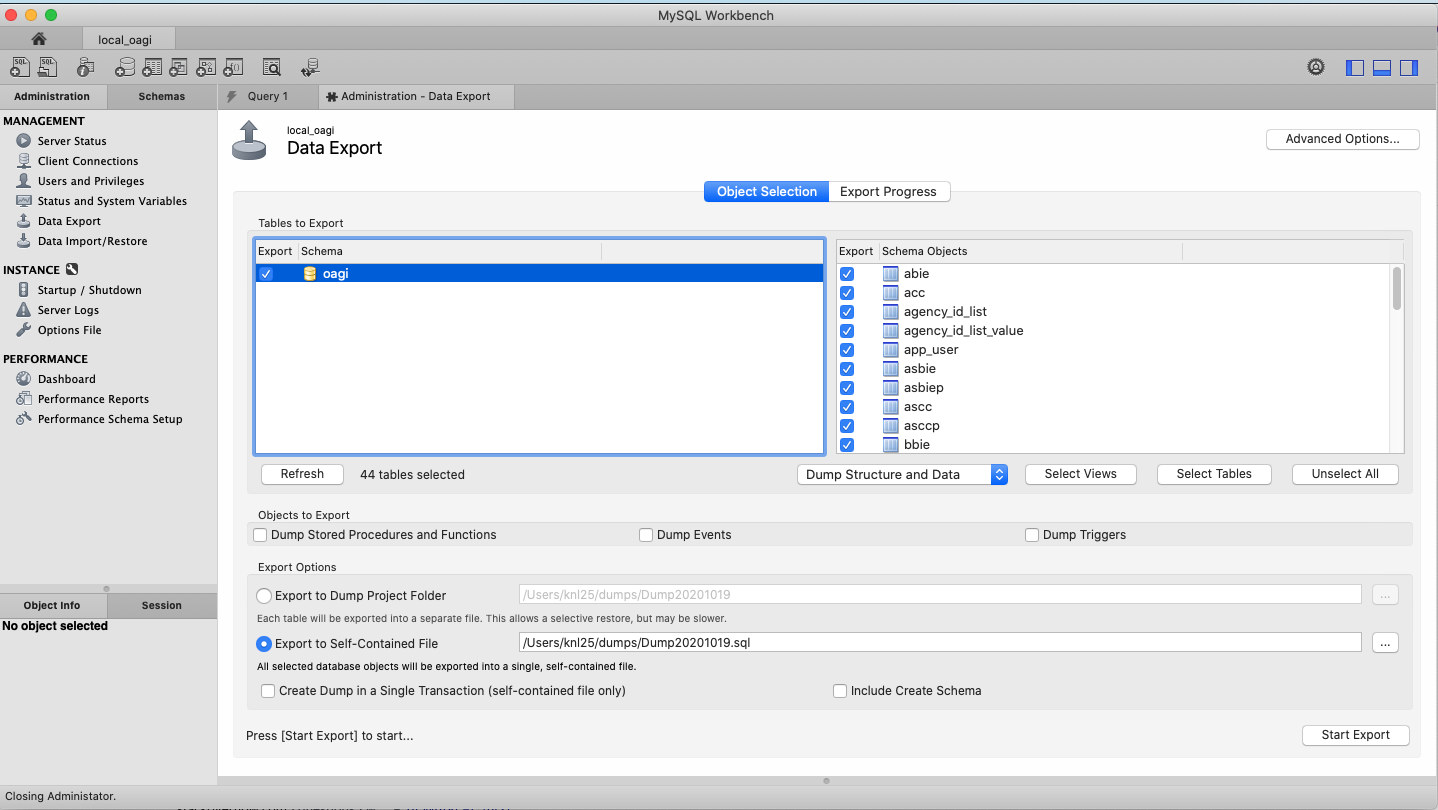The width and height of the screenshot is (1438, 810).
Task: Click the Client Connections sidebar icon
Action: 23,161
